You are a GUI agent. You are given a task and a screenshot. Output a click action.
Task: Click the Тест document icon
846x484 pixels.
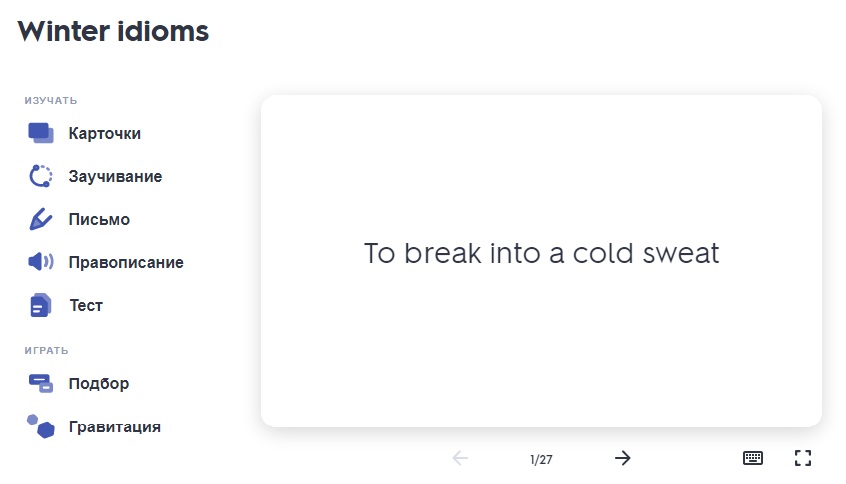[x=40, y=305]
